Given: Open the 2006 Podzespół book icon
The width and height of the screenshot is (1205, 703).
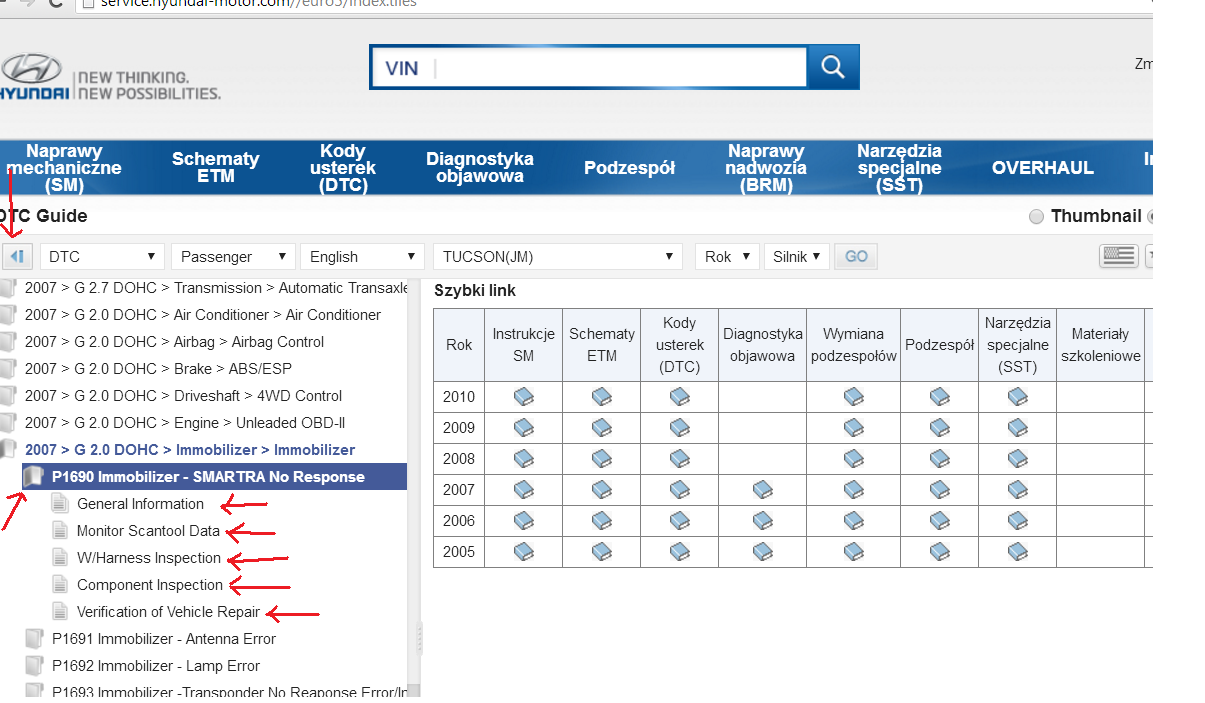Looking at the screenshot, I should click(939, 521).
